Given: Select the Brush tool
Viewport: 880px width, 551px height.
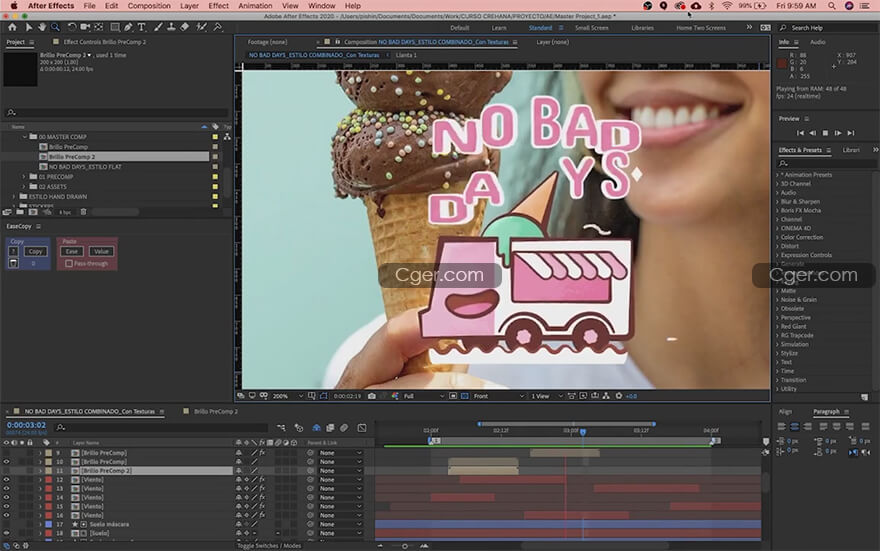Looking at the screenshot, I should pos(158,27).
